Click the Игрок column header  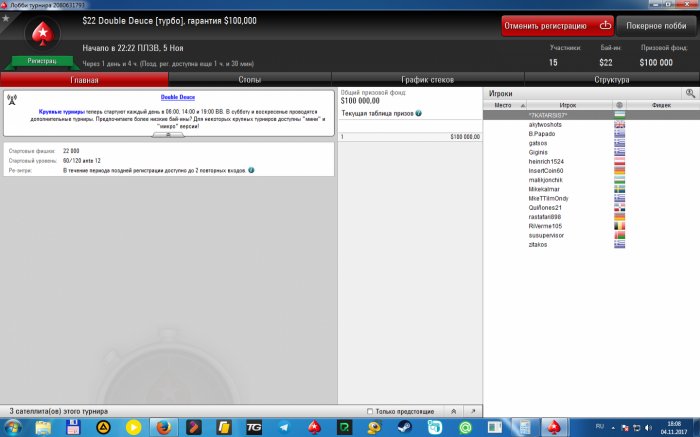(x=570, y=105)
